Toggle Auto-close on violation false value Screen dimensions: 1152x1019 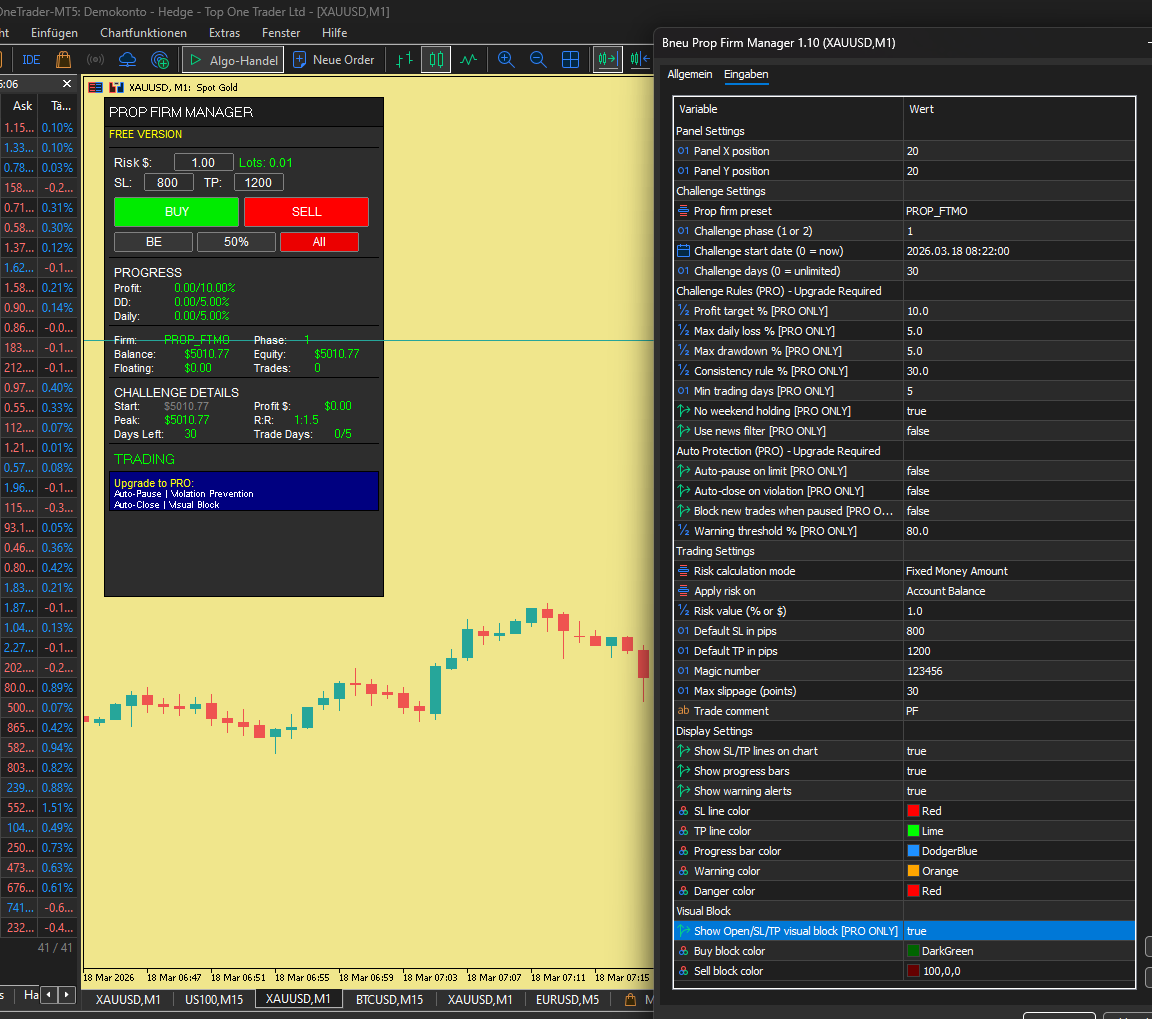[1018, 491]
